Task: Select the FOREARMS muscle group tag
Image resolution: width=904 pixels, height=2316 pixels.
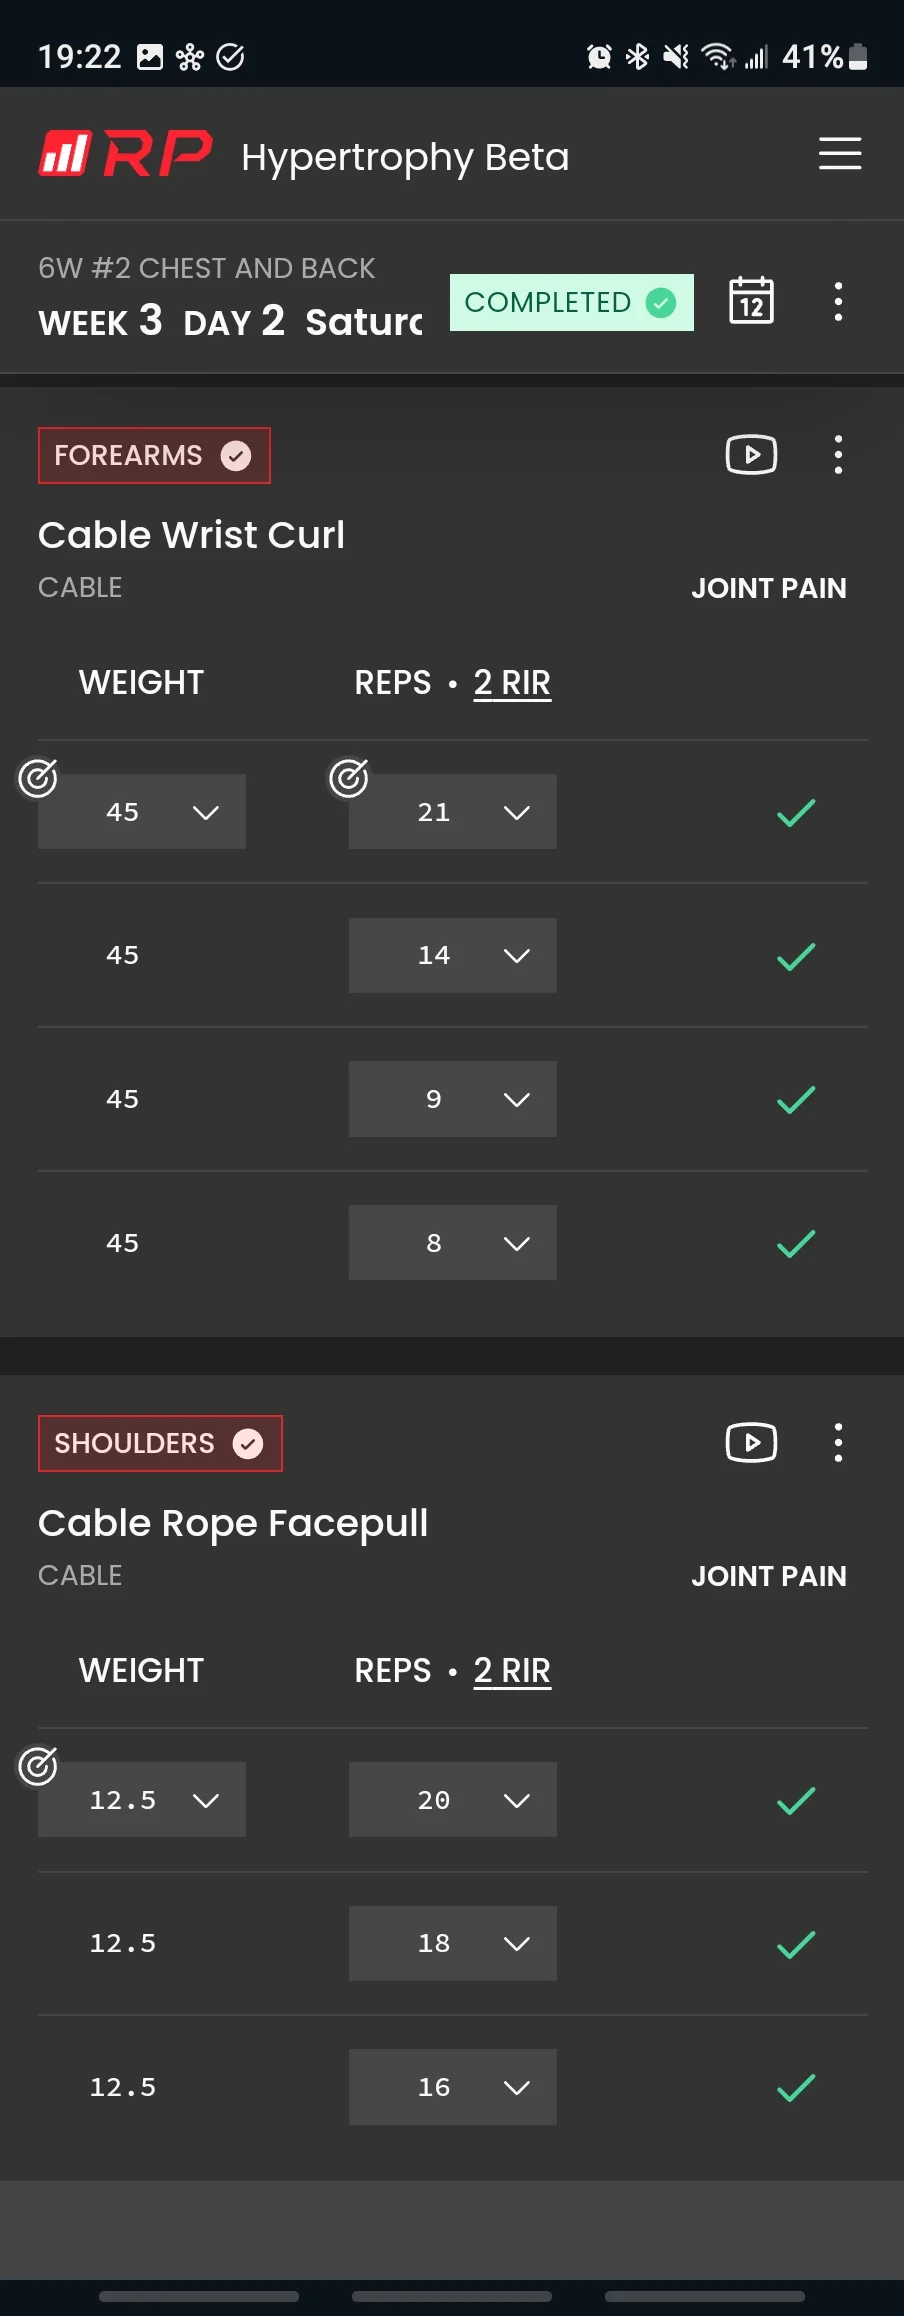Action: (154, 456)
